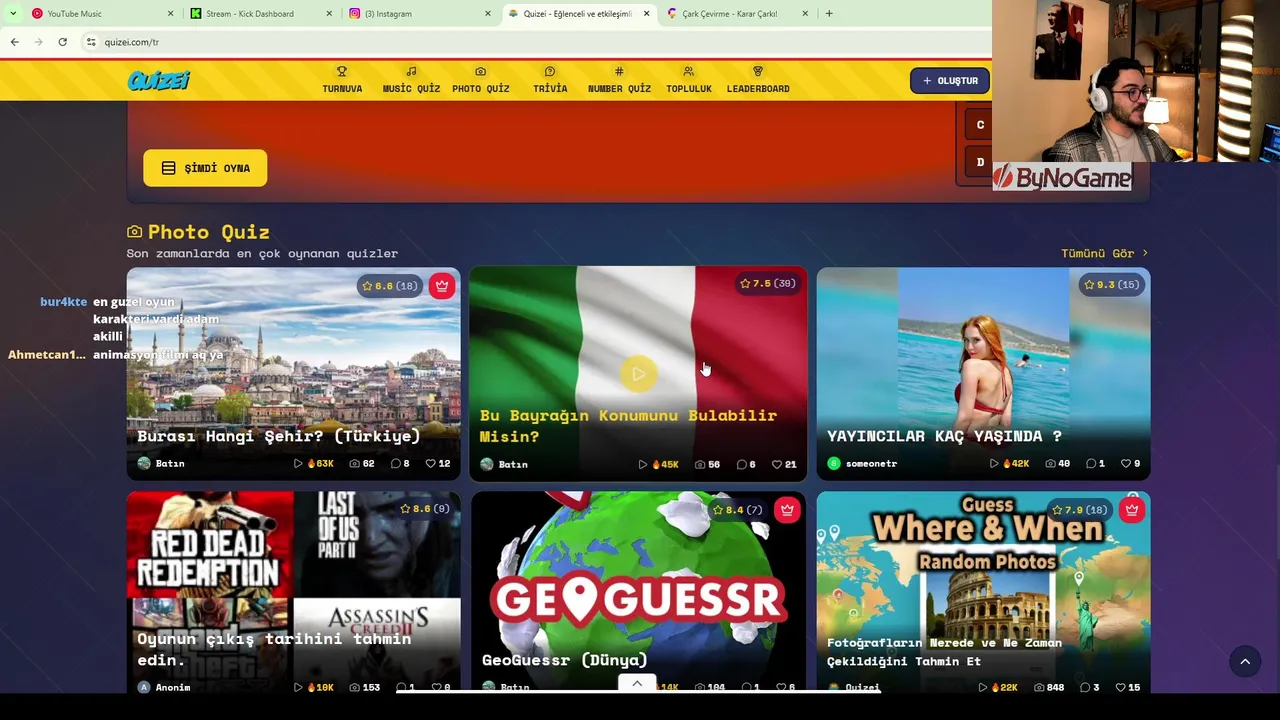Open Bu Bayrağın Konumunu Bulabilir Misin quiz
Screen dimensions: 1280x720
click(638, 373)
